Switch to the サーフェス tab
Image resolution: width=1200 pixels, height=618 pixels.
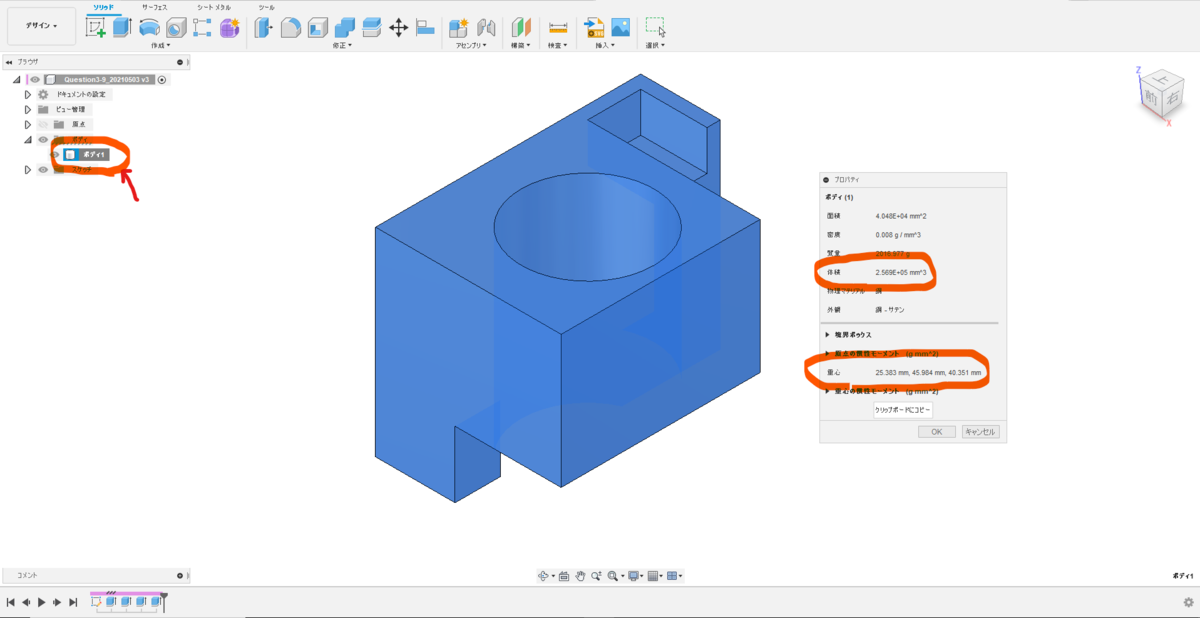tap(154, 6)
